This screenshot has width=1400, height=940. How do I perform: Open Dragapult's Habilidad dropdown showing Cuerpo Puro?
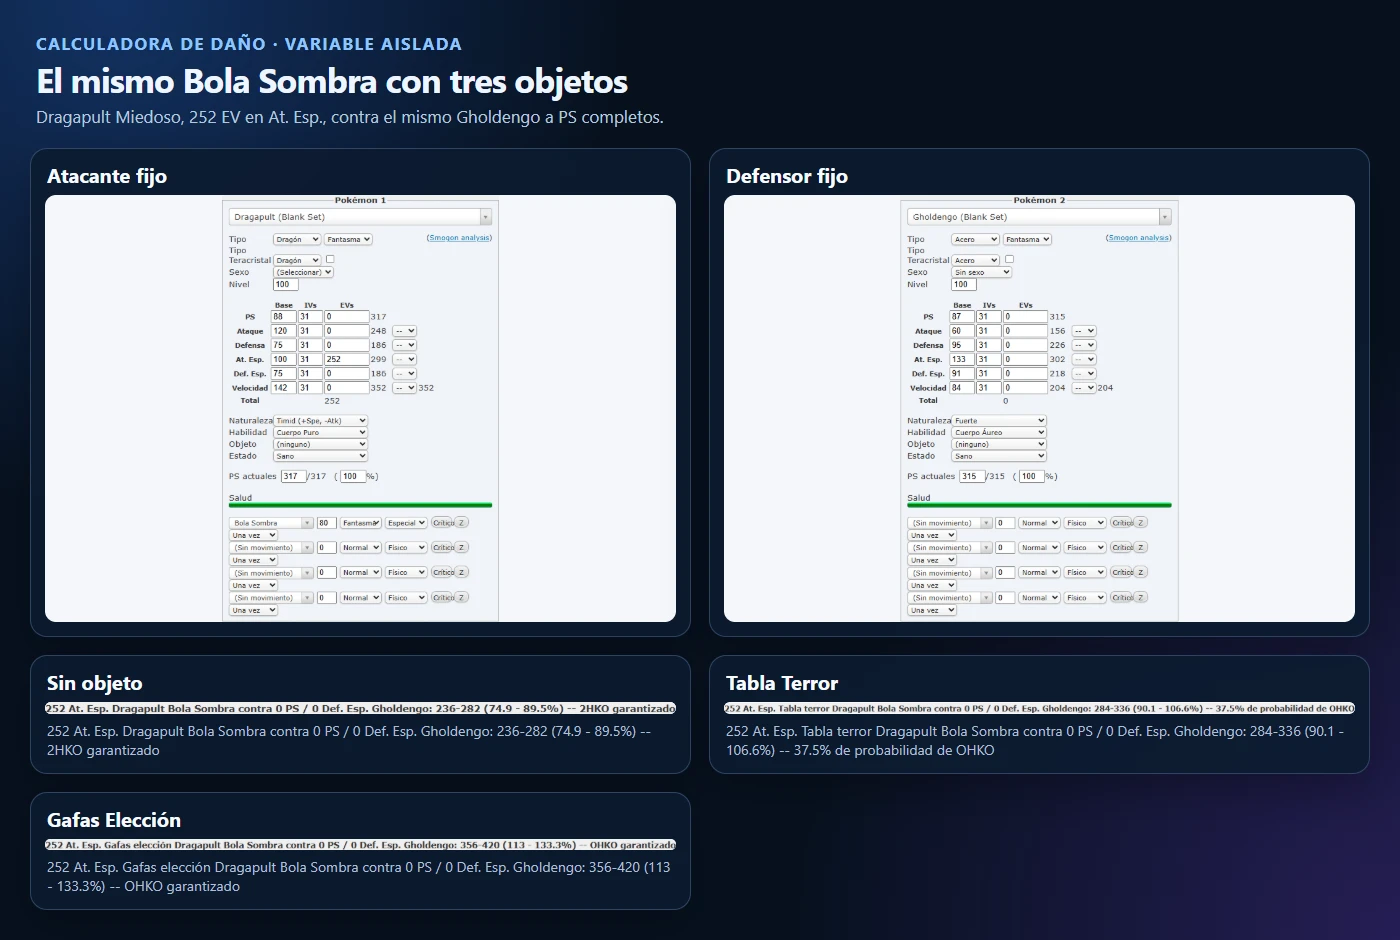click(x=321, y=433)
